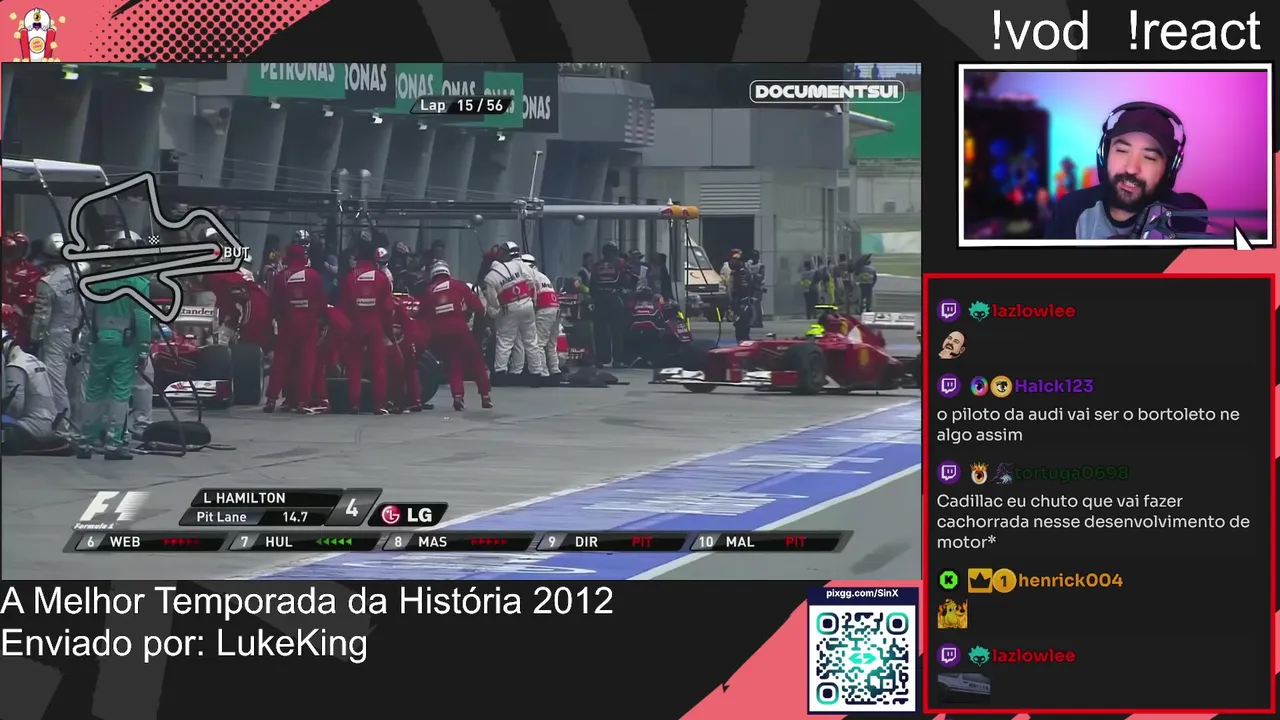Click the Twitch icon beside Halck123

tap(949, 386)
